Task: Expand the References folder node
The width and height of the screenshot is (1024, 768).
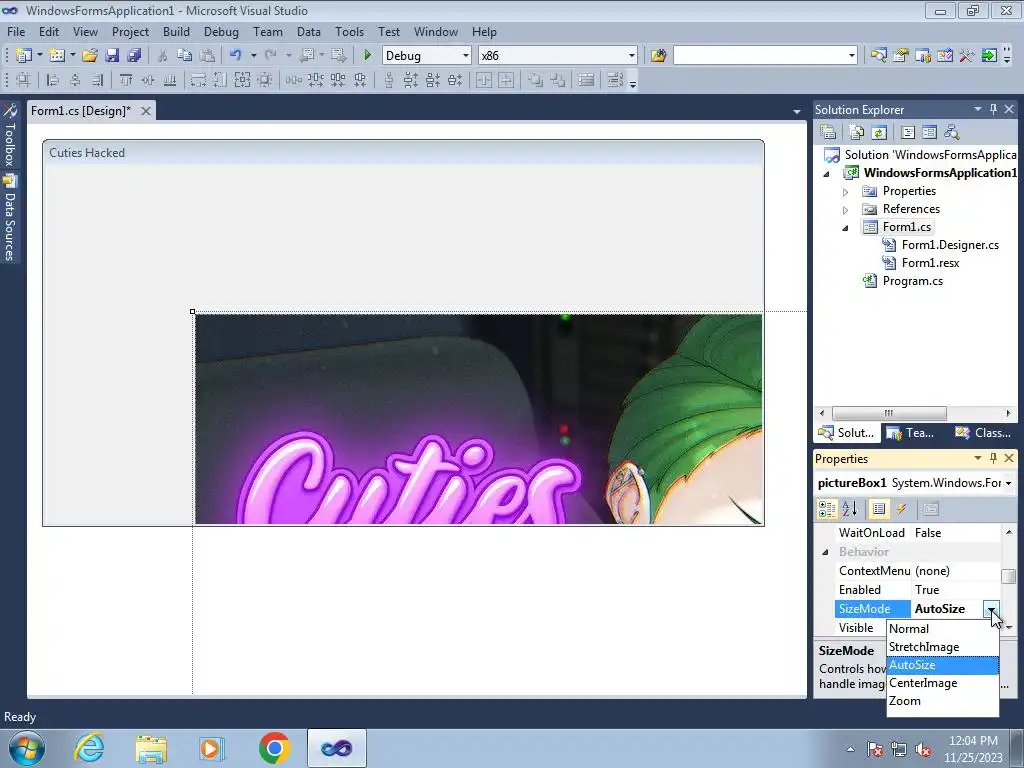Action: [x=845, y=210]
